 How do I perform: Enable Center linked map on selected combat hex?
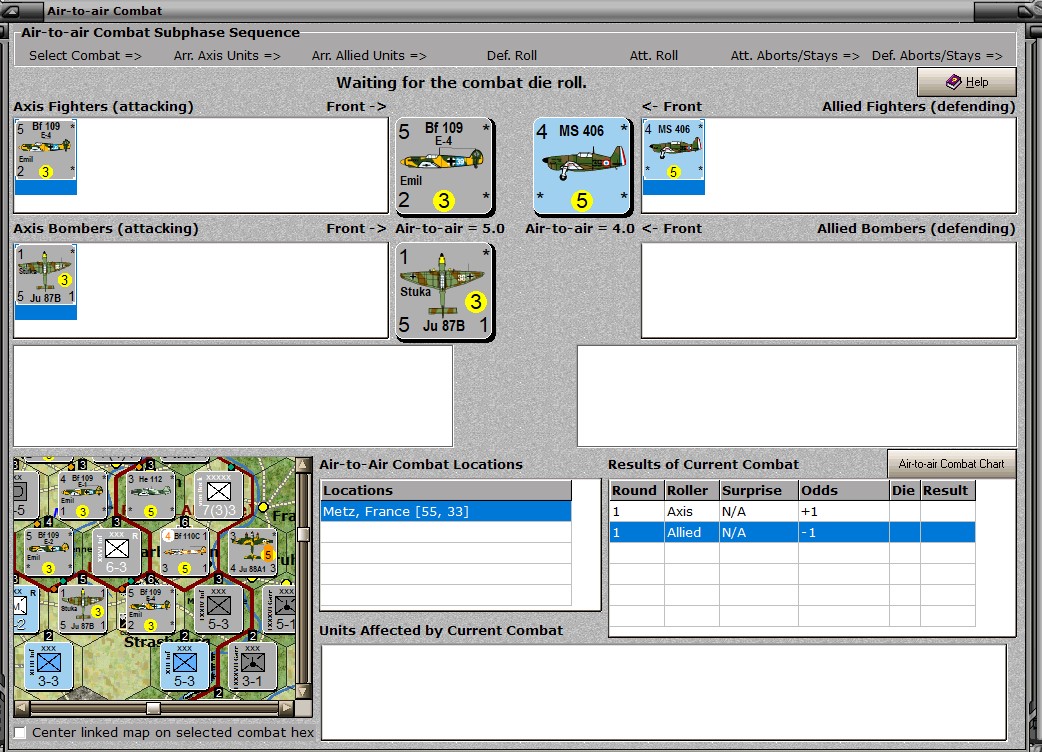(20, 732)
